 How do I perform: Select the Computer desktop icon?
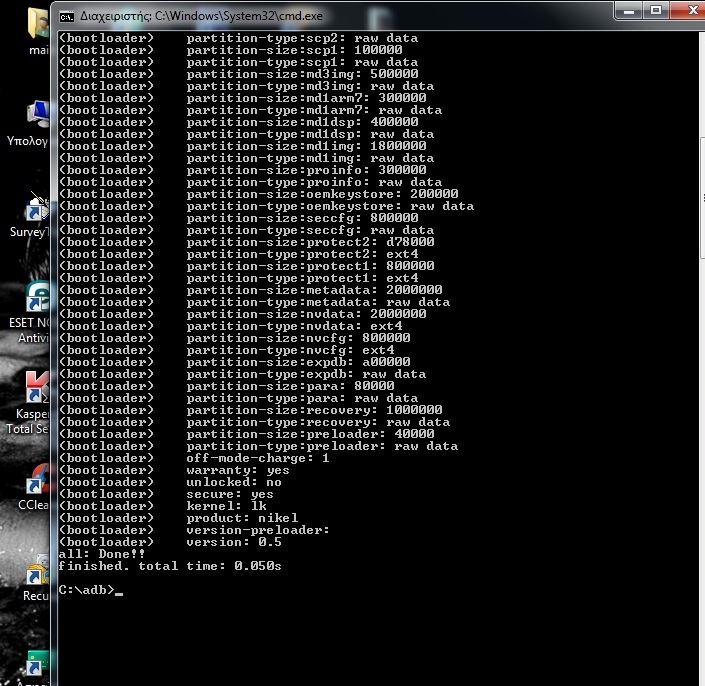[38, 115]
